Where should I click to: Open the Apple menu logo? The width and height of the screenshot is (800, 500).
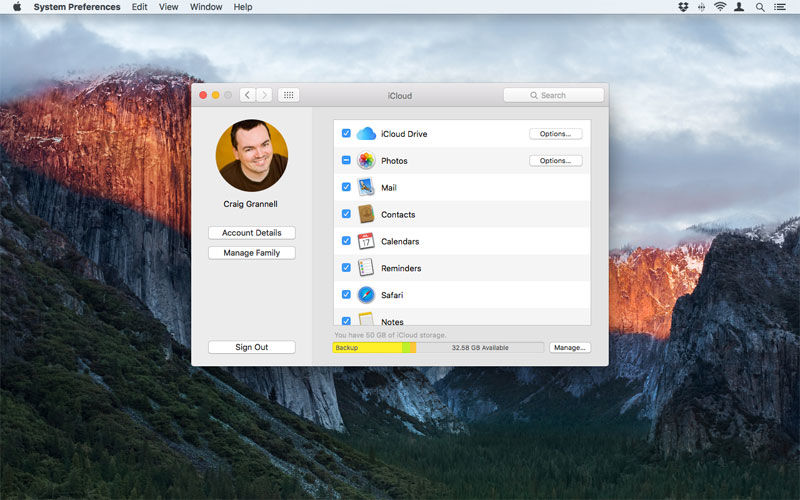[17, 7]
